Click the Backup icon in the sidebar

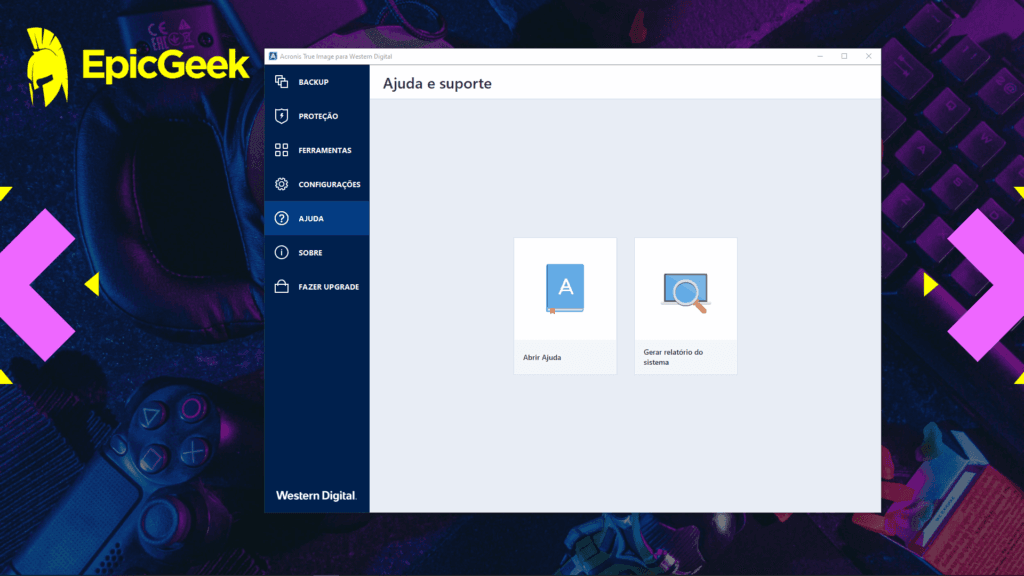tap(281, 82)
